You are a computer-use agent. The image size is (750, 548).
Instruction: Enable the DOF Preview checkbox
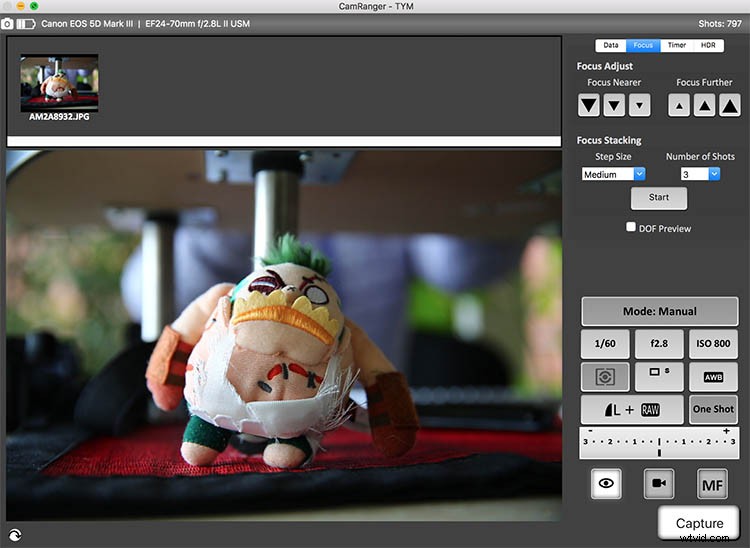631,227
